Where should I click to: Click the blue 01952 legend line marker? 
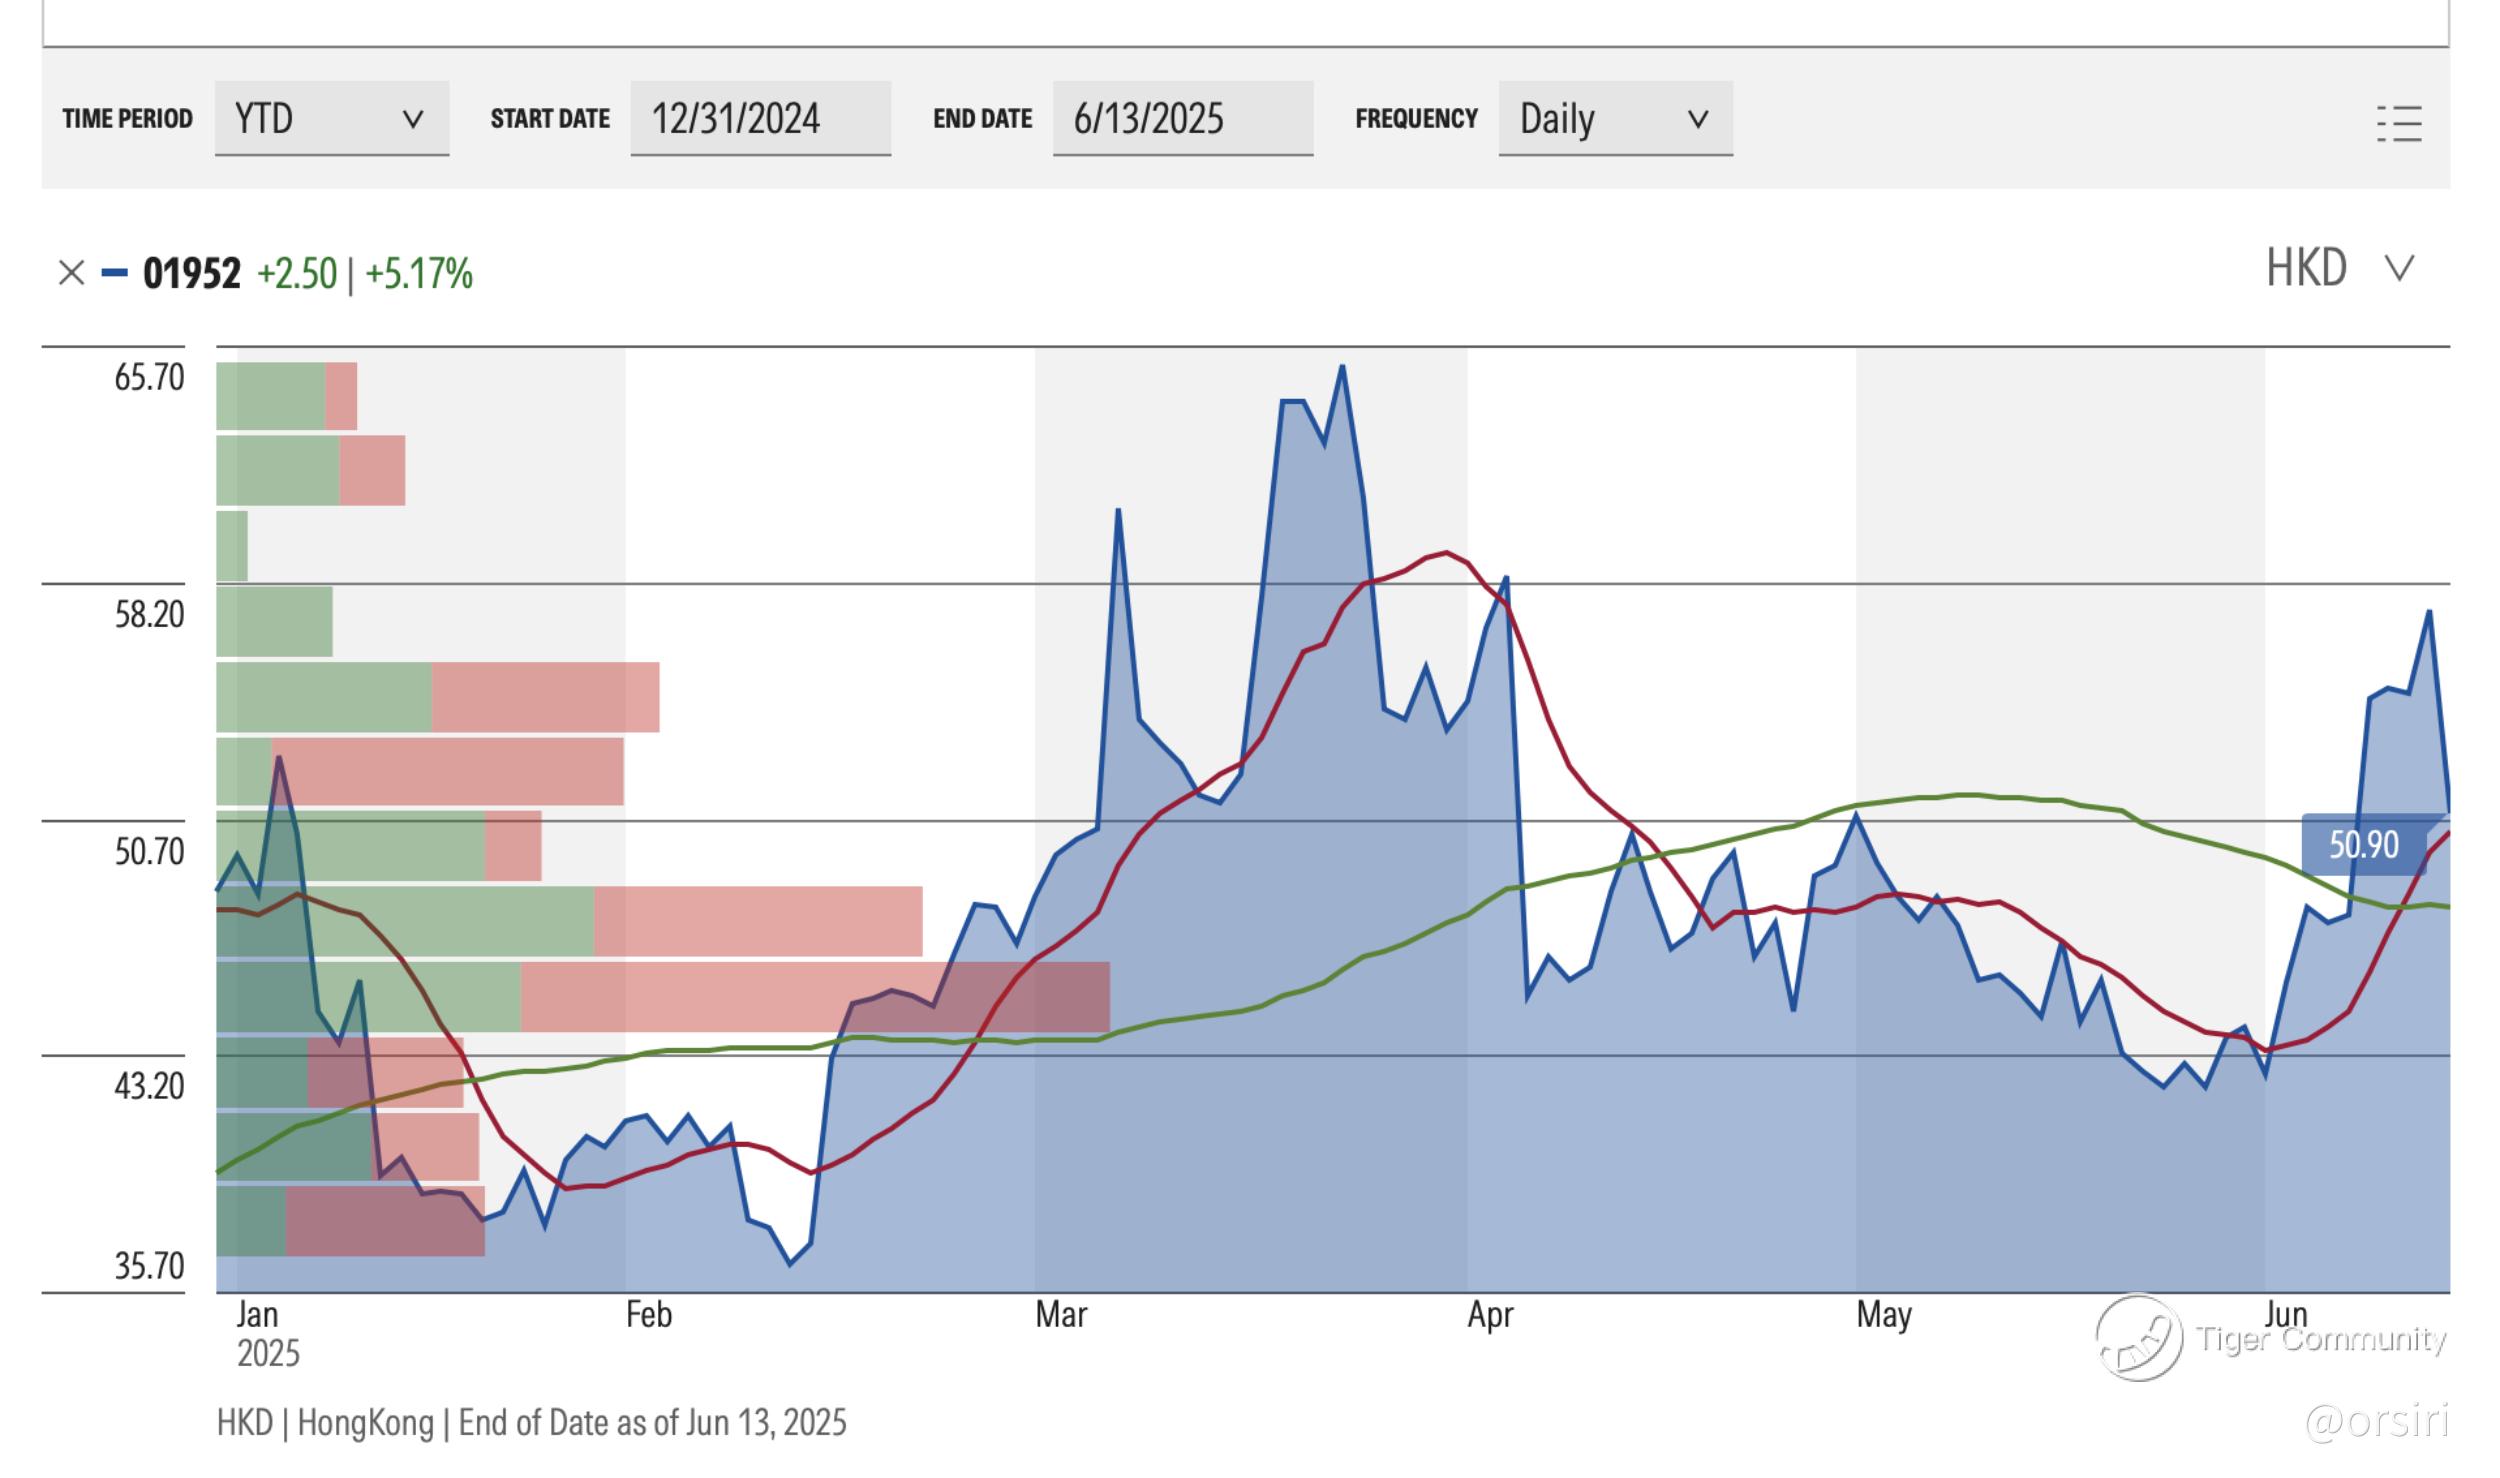point(114,273)
